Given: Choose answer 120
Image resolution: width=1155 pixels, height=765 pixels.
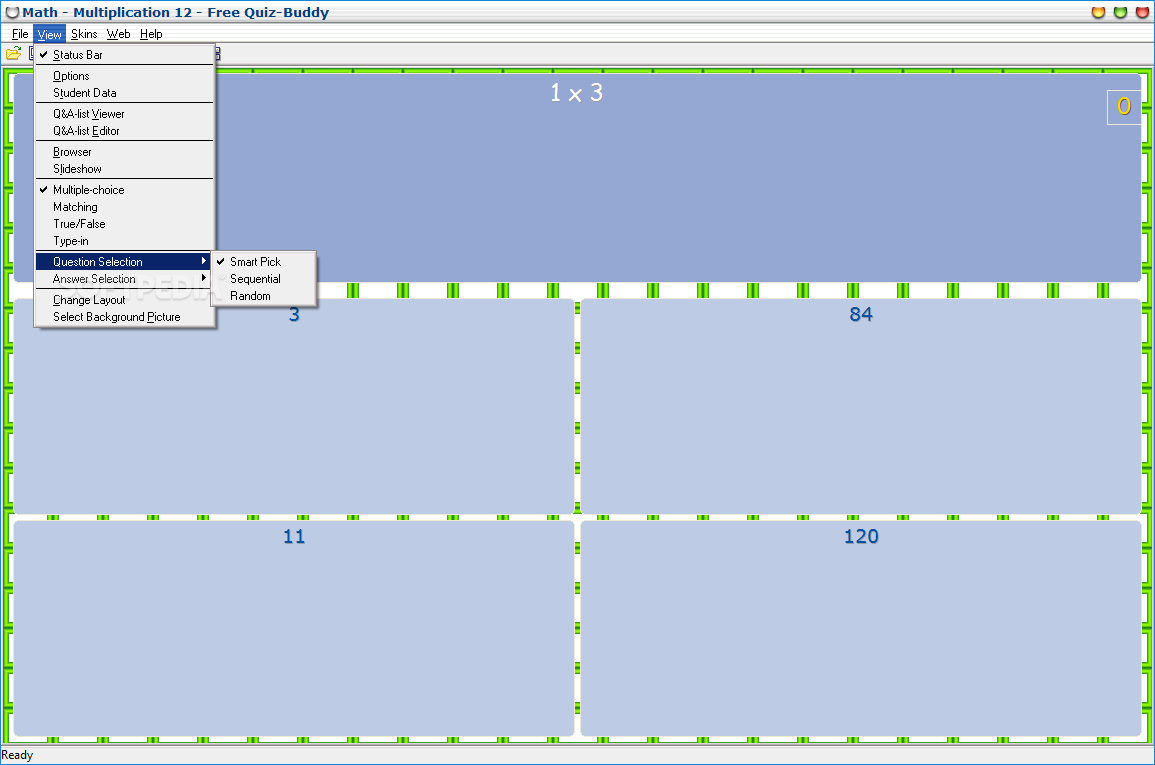Looking at the screenshot, I should tap(860, 628).
